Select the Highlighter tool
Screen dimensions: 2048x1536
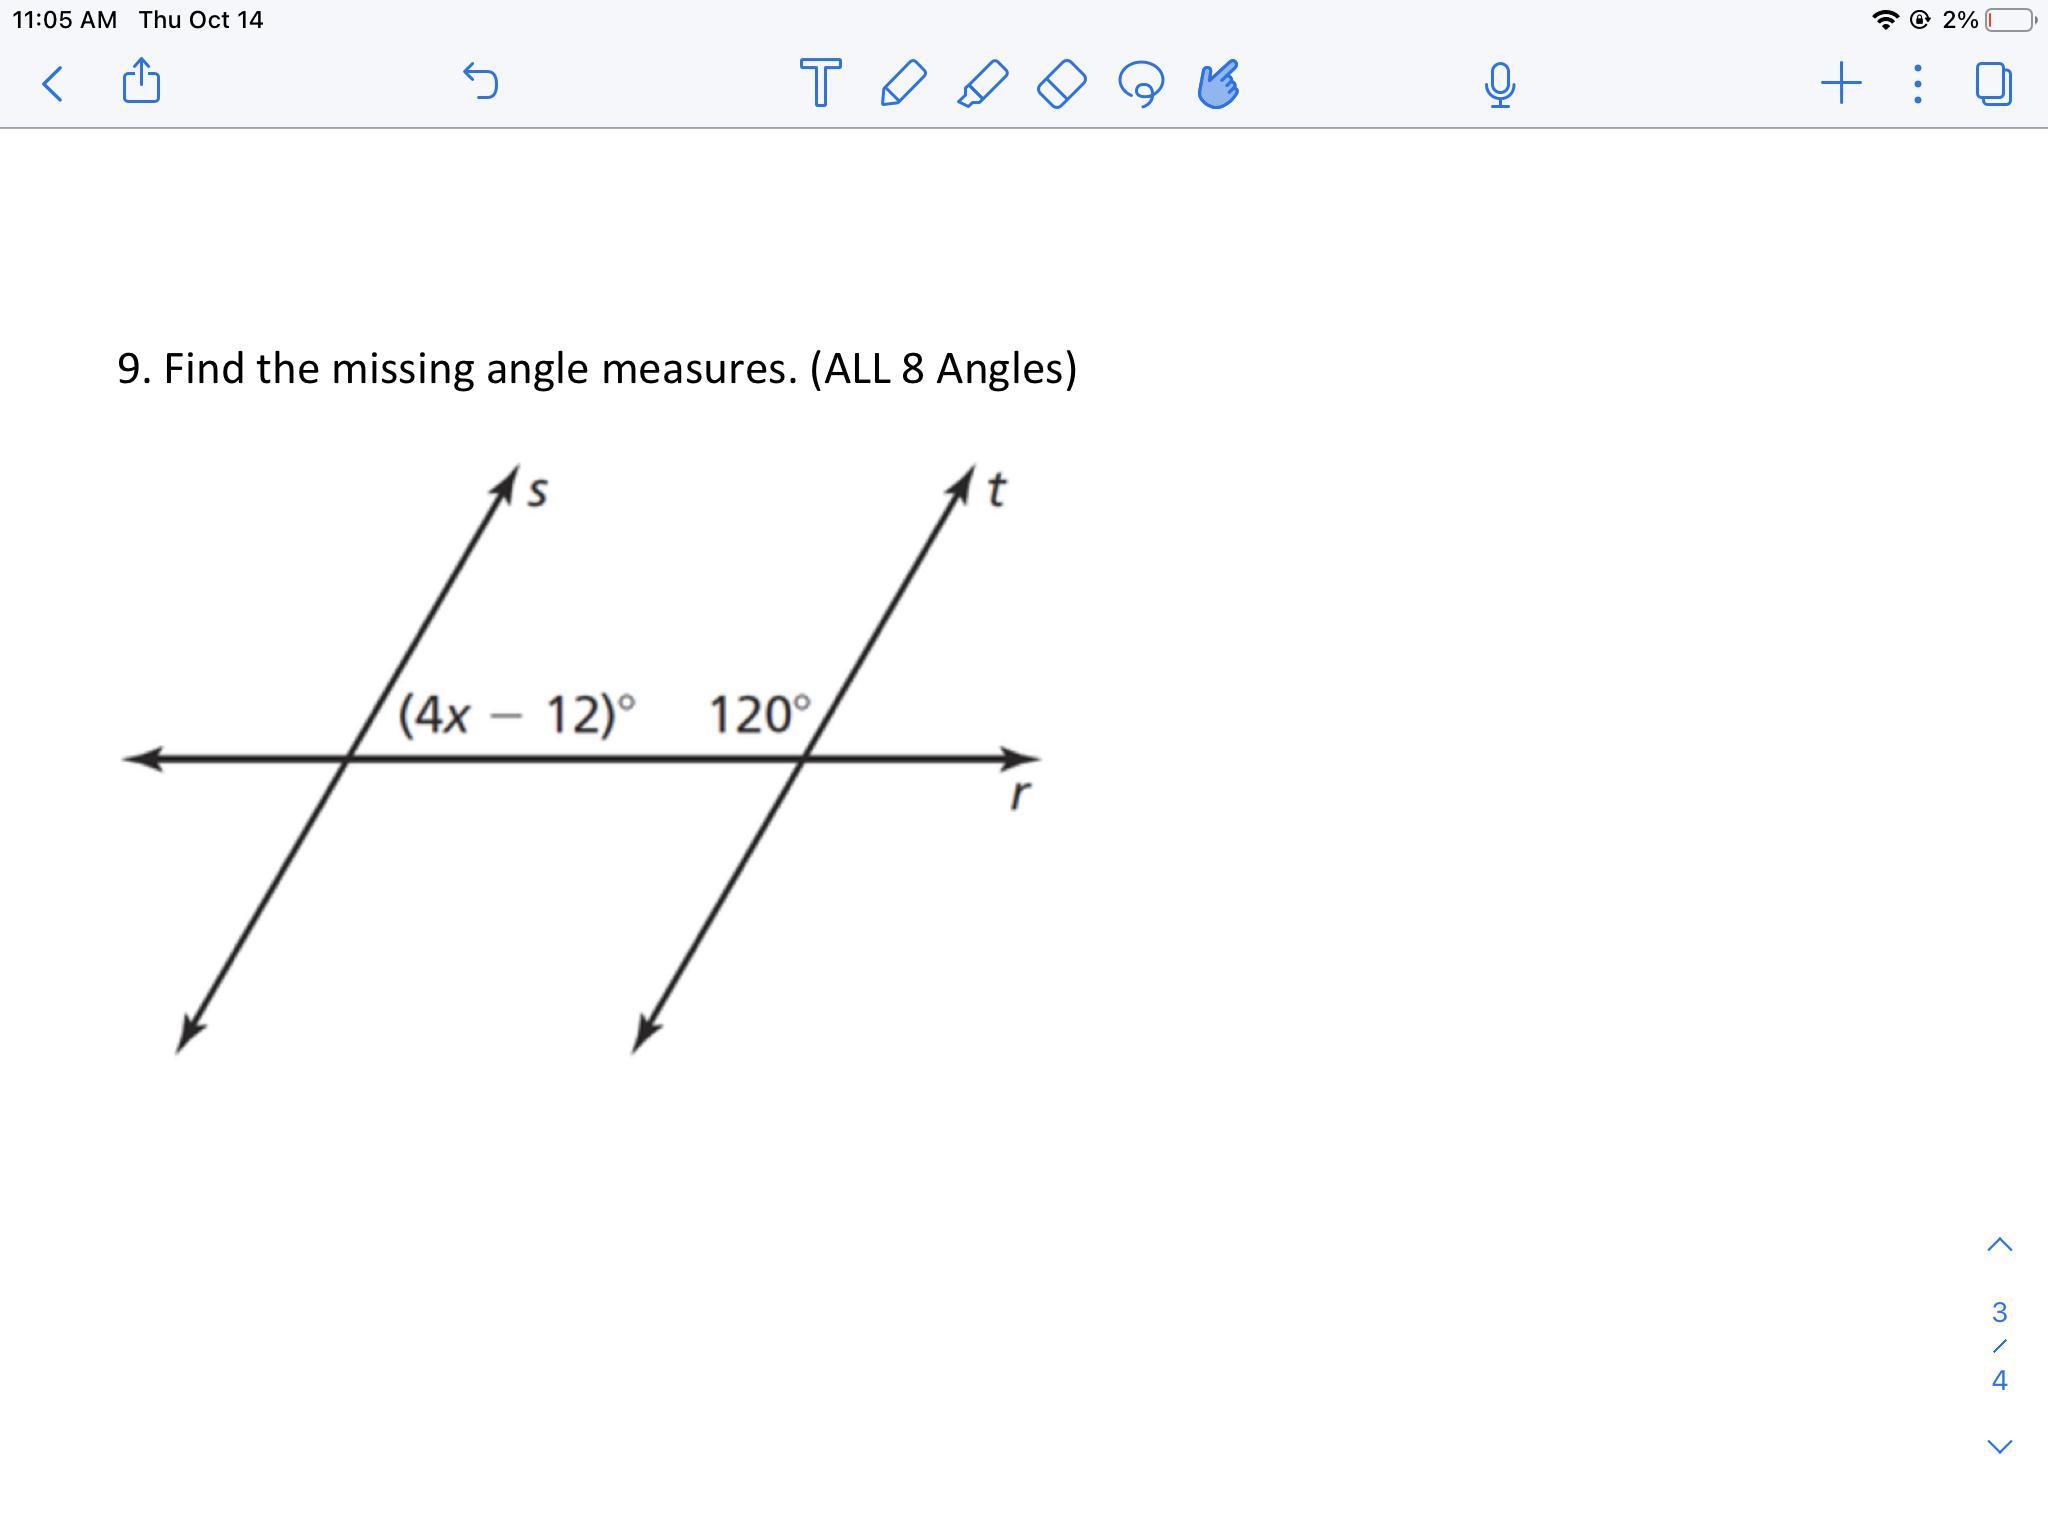point(982,83)
